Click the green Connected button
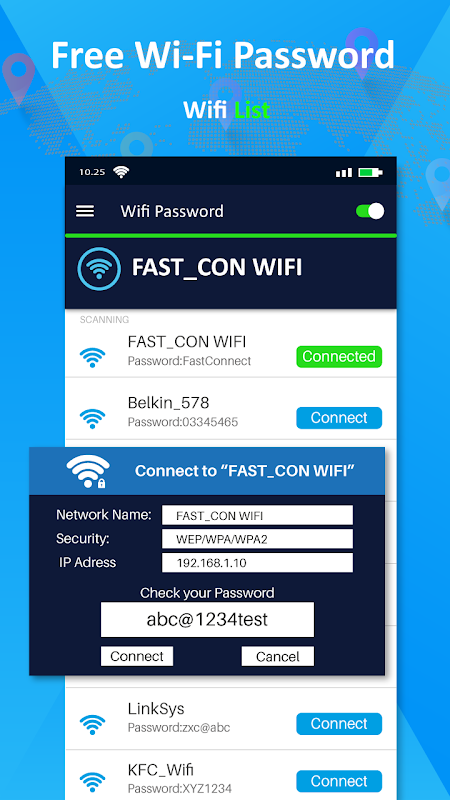The image size is (450, 800). pyautogui.click(x=339, y=357)
